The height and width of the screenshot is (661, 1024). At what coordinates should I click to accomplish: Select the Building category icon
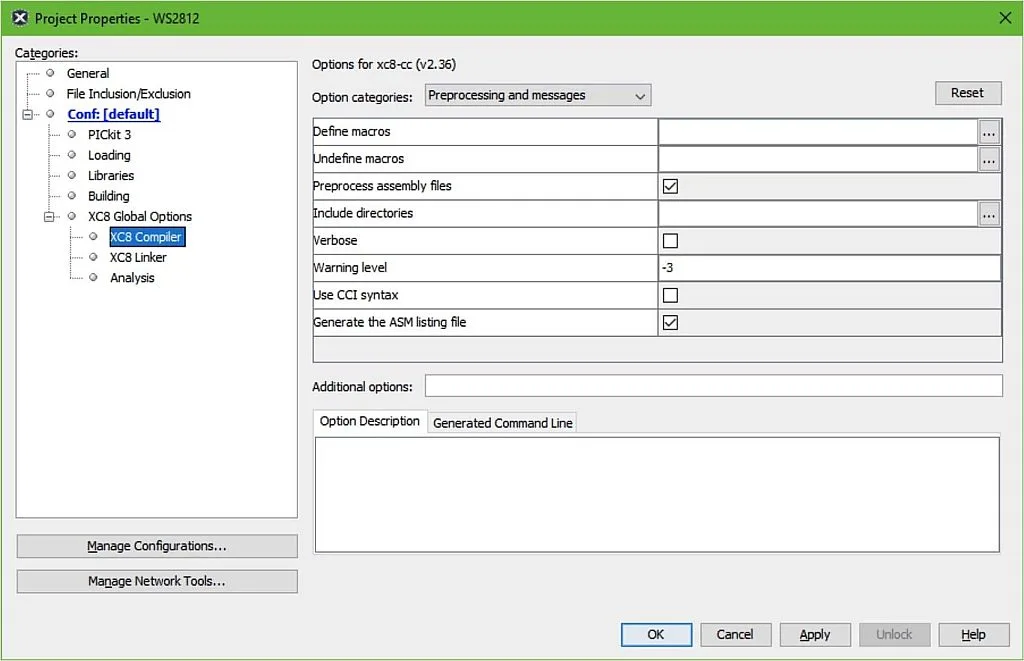pos(71,196)
